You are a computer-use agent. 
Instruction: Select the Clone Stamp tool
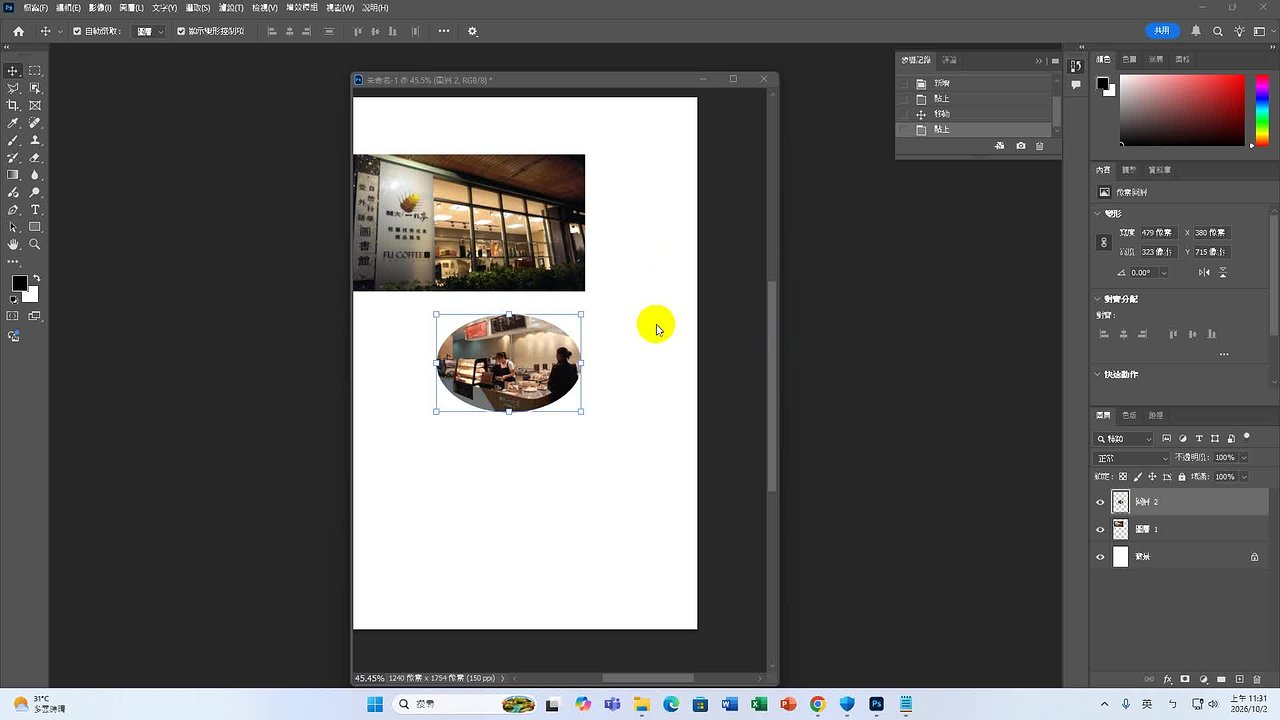click(35, 141)
